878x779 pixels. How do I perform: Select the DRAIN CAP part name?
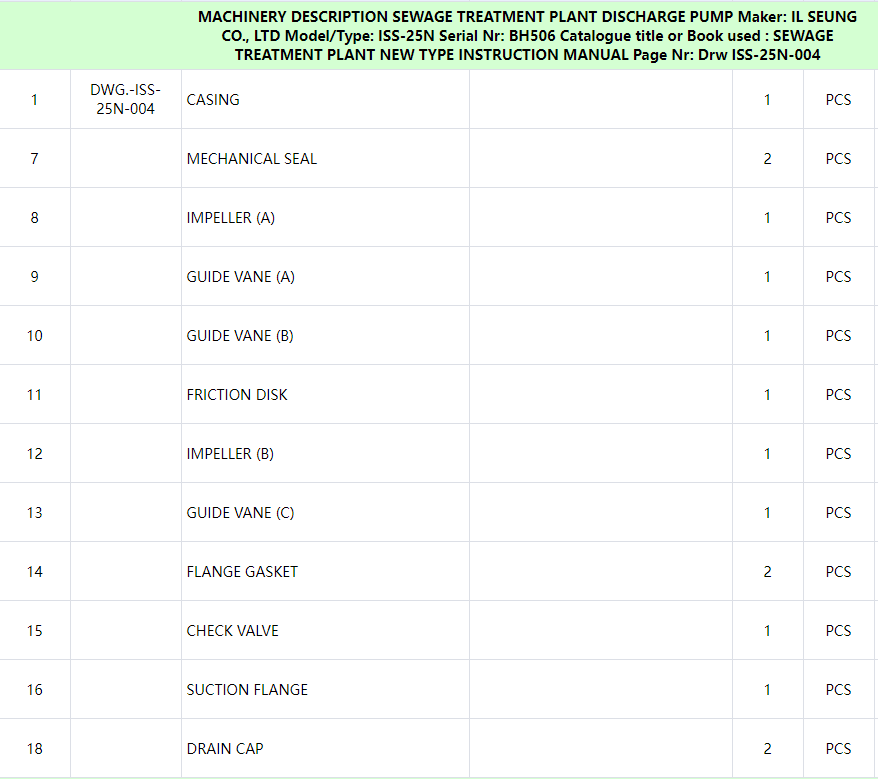tap(225, 749)
